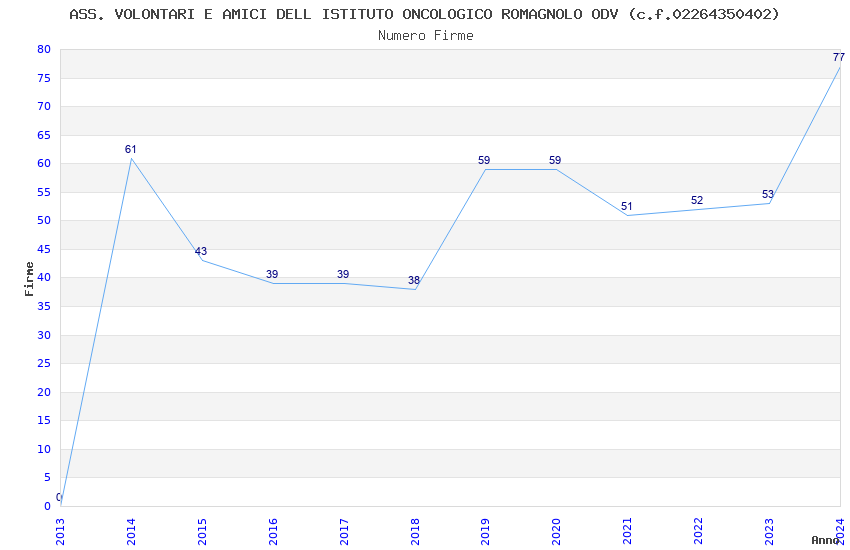
Task: Click the y-axis tick value 70
Action: [x=44, y=107]
